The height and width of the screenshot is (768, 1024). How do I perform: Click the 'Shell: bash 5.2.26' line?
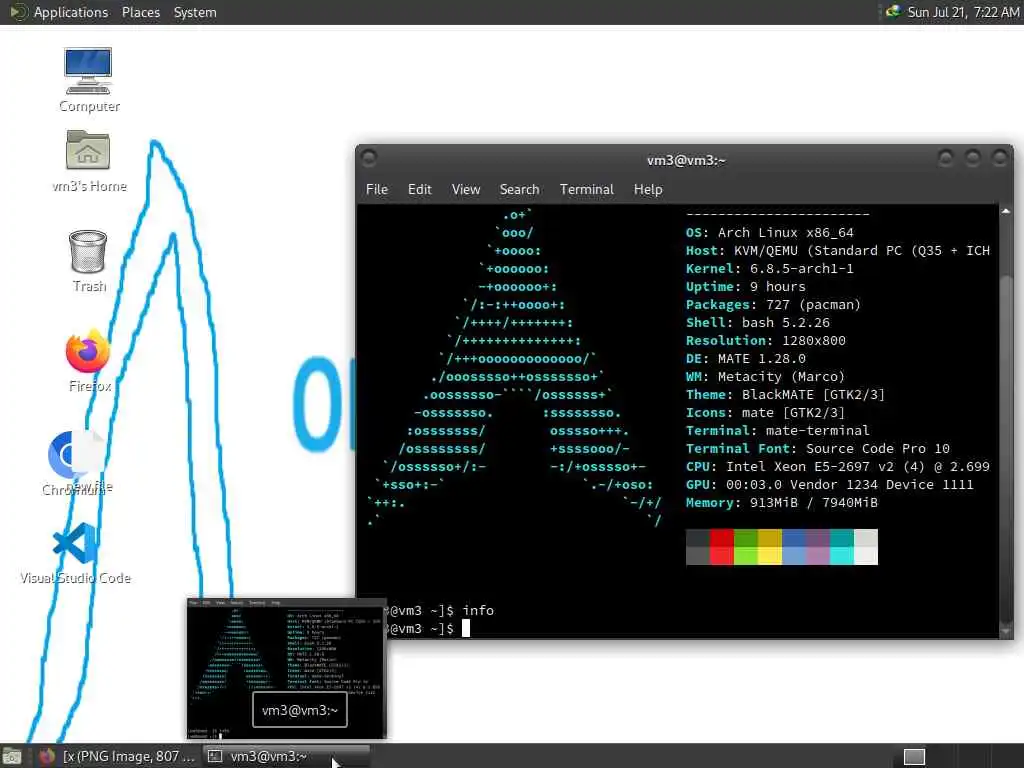(758, 323)
